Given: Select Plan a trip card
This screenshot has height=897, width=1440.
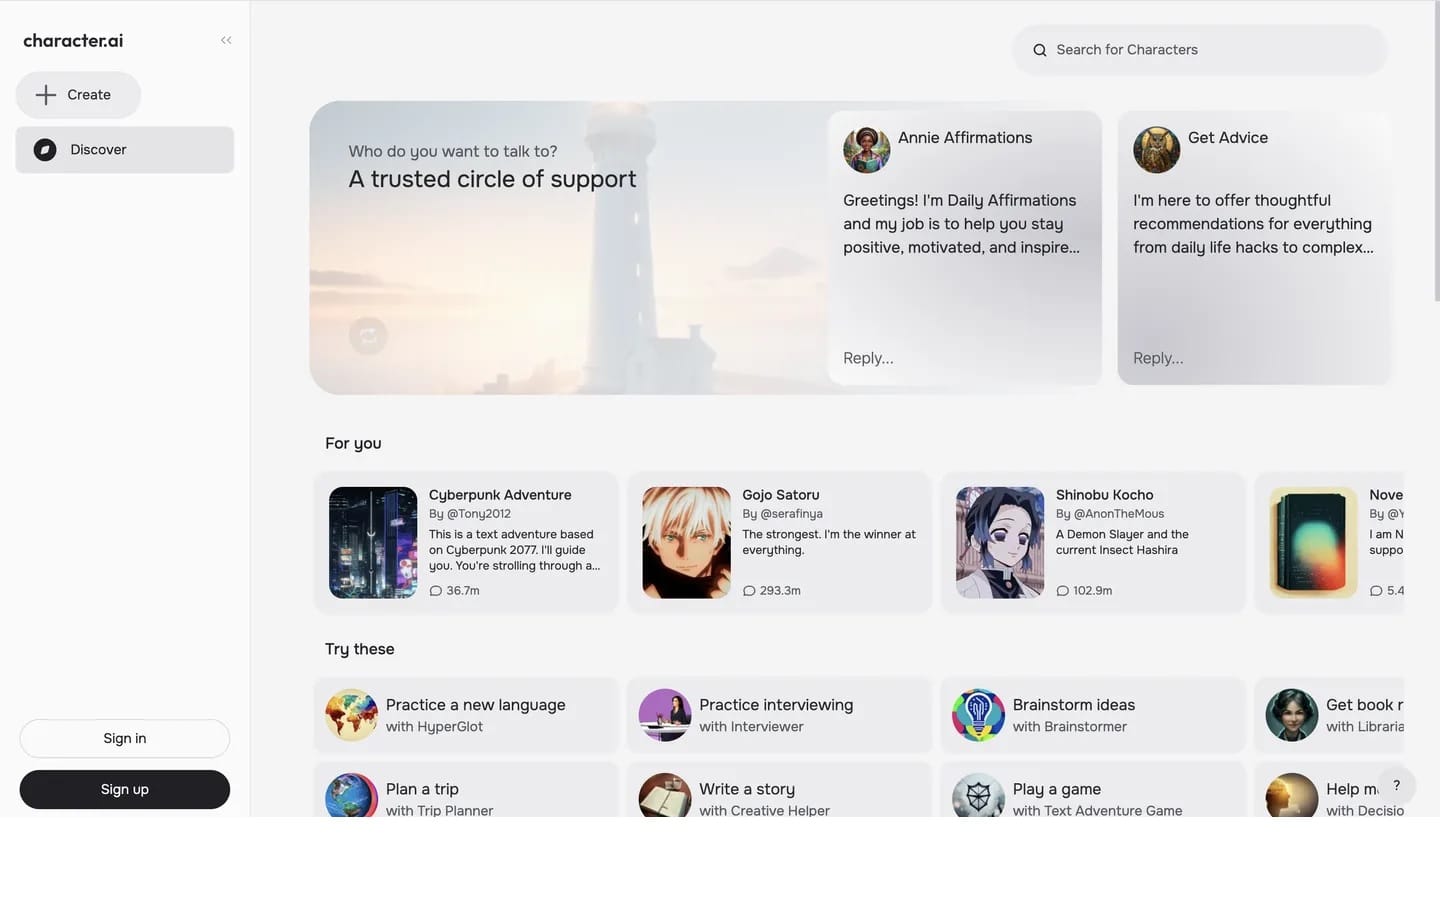Looking at the screenshot, I should (466, 790).
